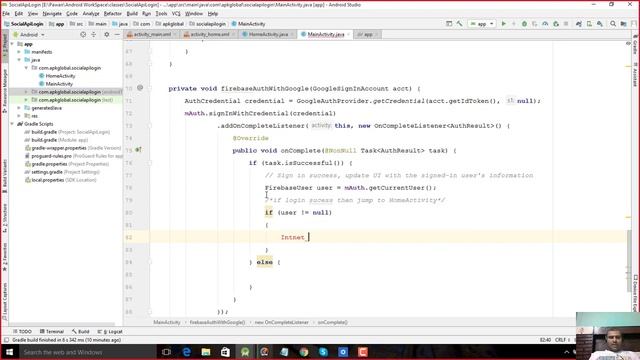Image resolution: width=640 pixels, height=360 pixels.
Task: Expand the res folder
Action: [19, 116]
